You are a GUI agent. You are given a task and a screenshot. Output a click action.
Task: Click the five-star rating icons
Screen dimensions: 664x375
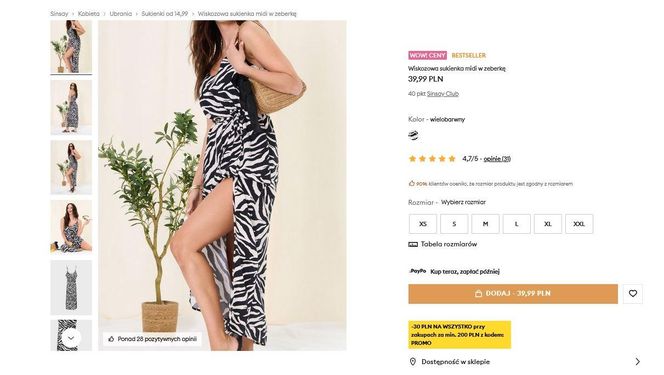(432, 159)
